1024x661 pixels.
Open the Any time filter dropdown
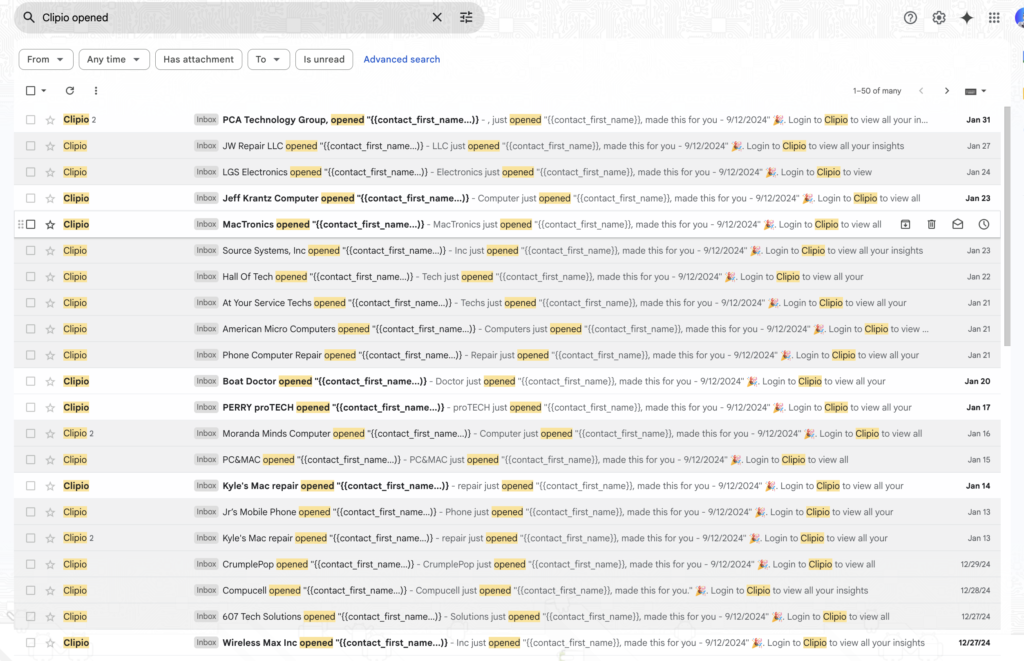[114, 60]
